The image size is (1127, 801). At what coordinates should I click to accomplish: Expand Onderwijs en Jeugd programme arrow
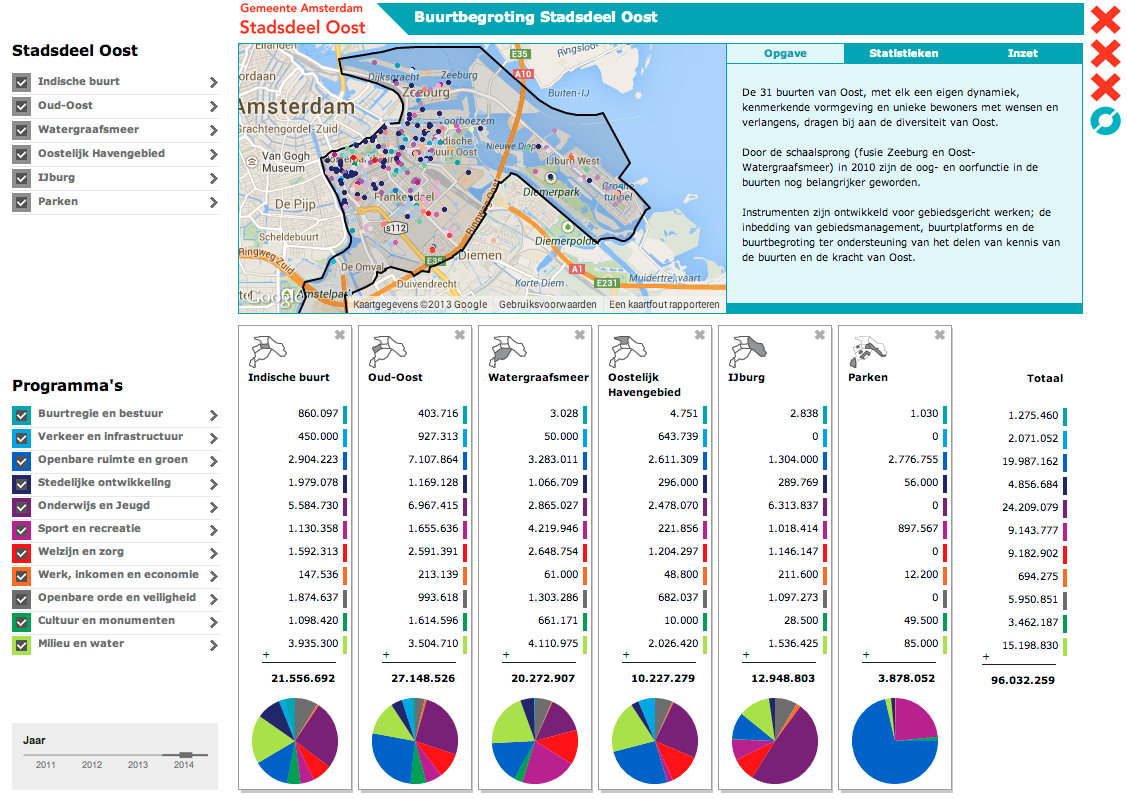(213, 507)
